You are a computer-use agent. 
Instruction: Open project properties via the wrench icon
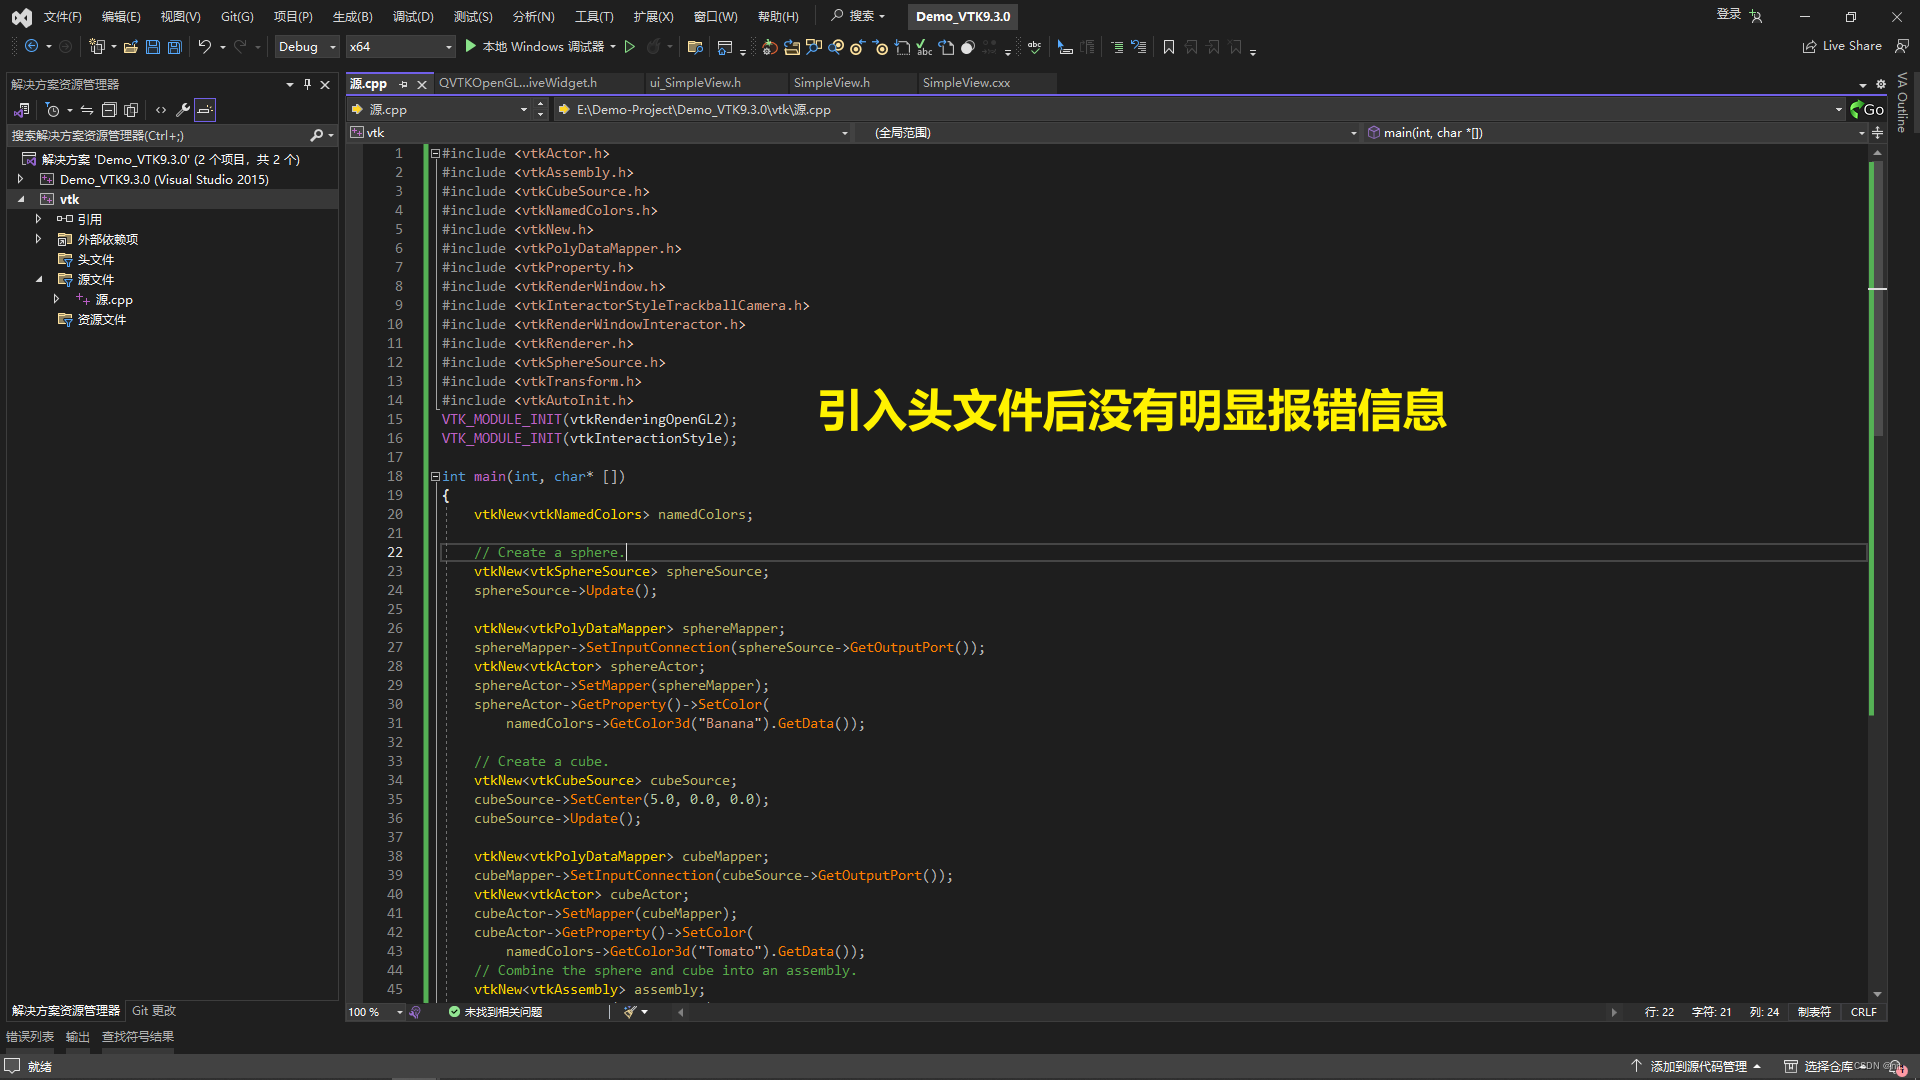[183, 110]
